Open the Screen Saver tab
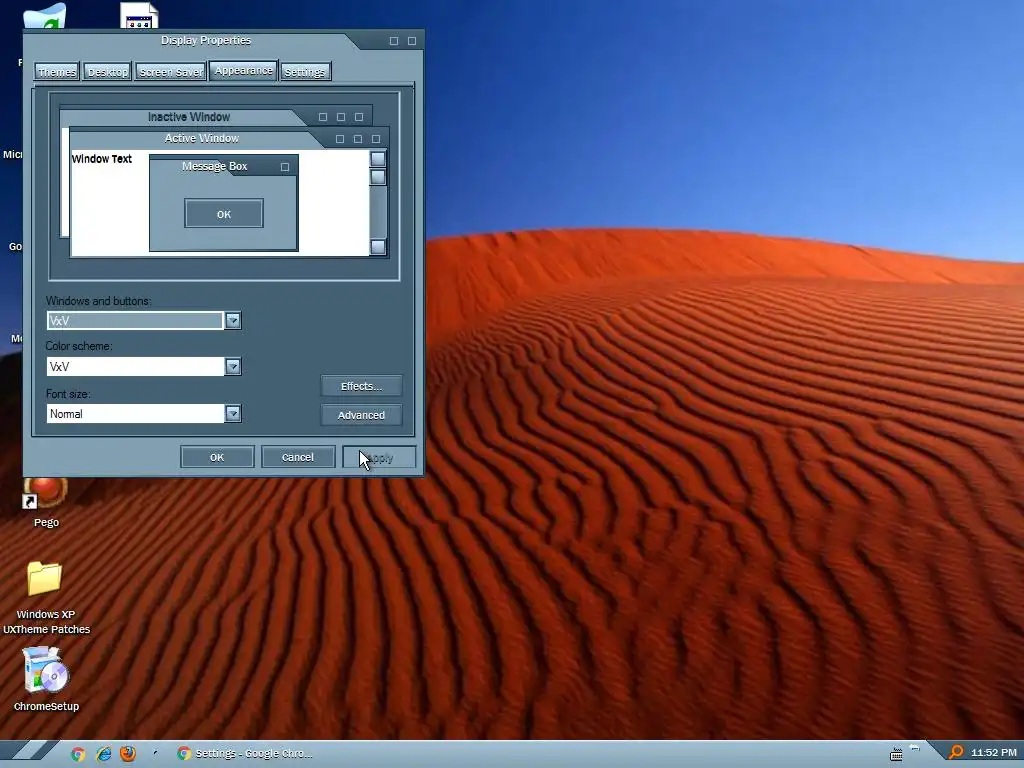 click(170, 72)
